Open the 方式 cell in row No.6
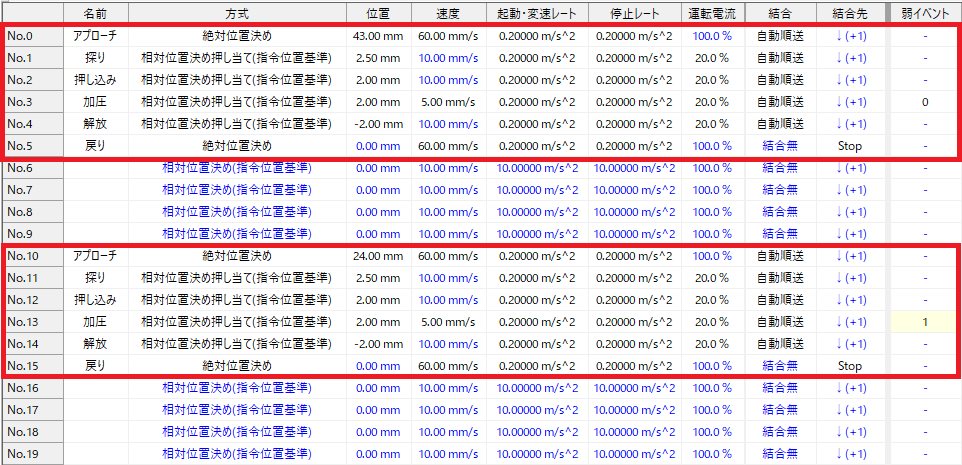The image size is (962, 465). [236, 168]
